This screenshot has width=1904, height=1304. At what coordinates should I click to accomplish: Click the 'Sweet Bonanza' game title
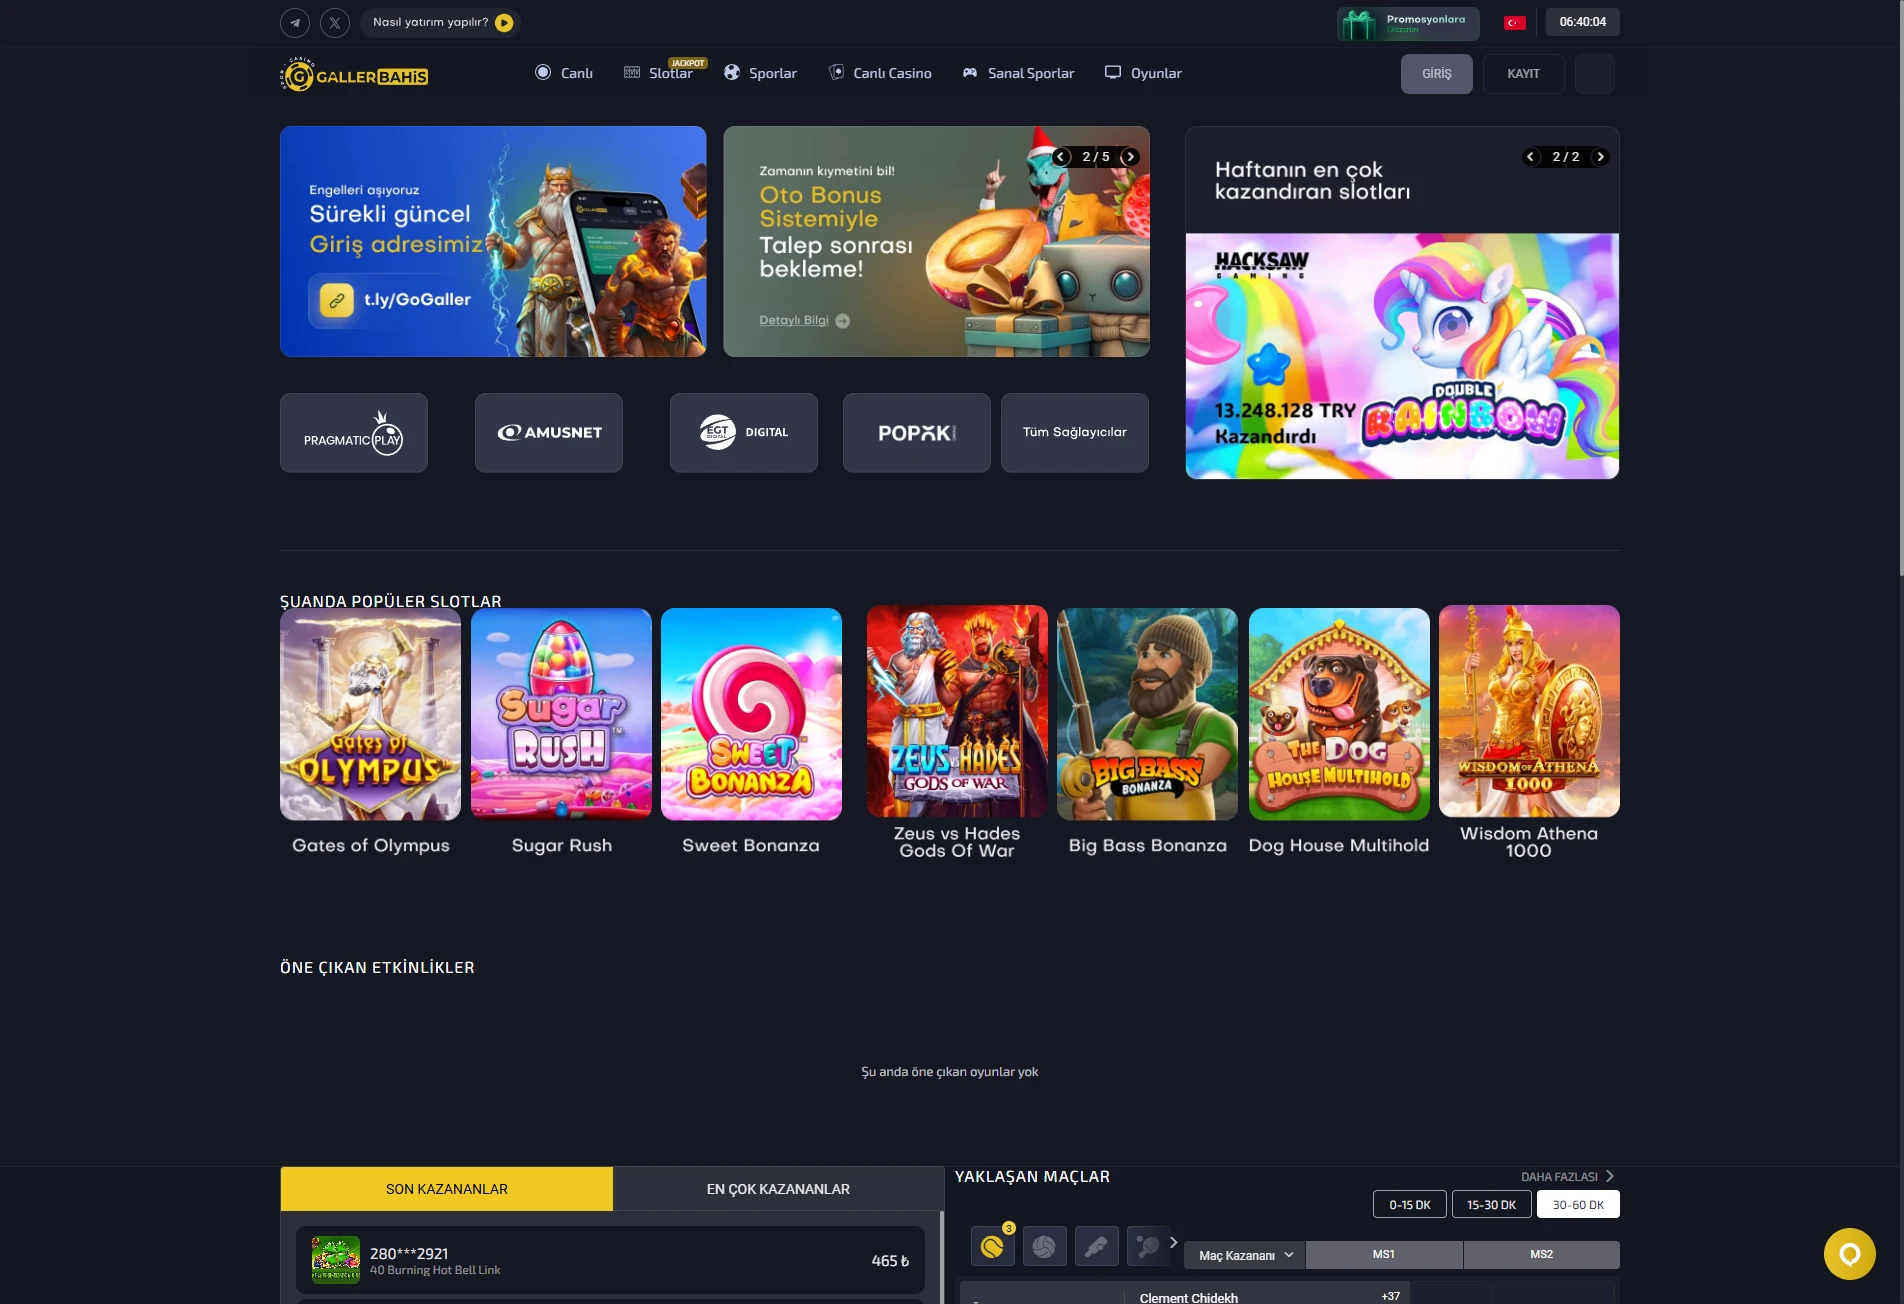(751, 846)
